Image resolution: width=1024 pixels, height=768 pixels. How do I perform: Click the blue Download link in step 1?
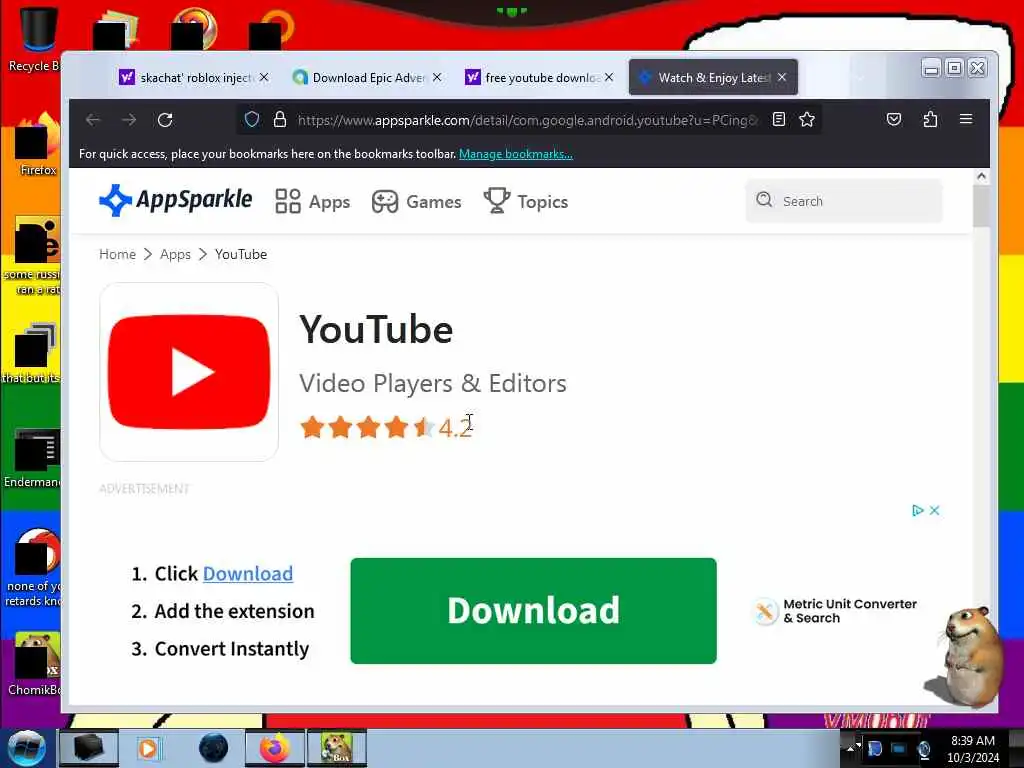click(x=248, y=573)
